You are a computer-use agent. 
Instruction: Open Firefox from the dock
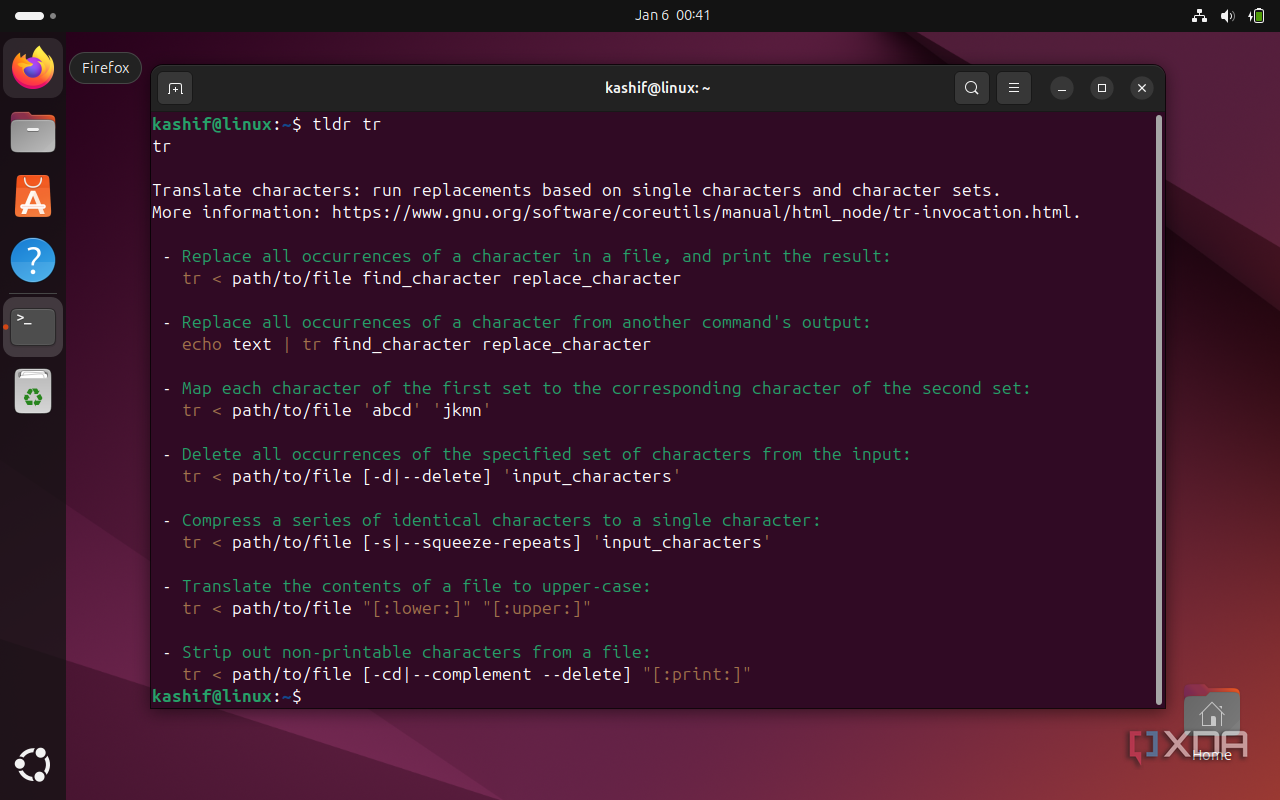[x=33, y=68]
